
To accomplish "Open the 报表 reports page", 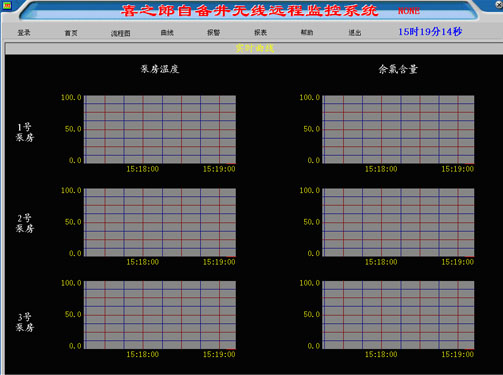I will pyautogui.click(x=260, y=33).
